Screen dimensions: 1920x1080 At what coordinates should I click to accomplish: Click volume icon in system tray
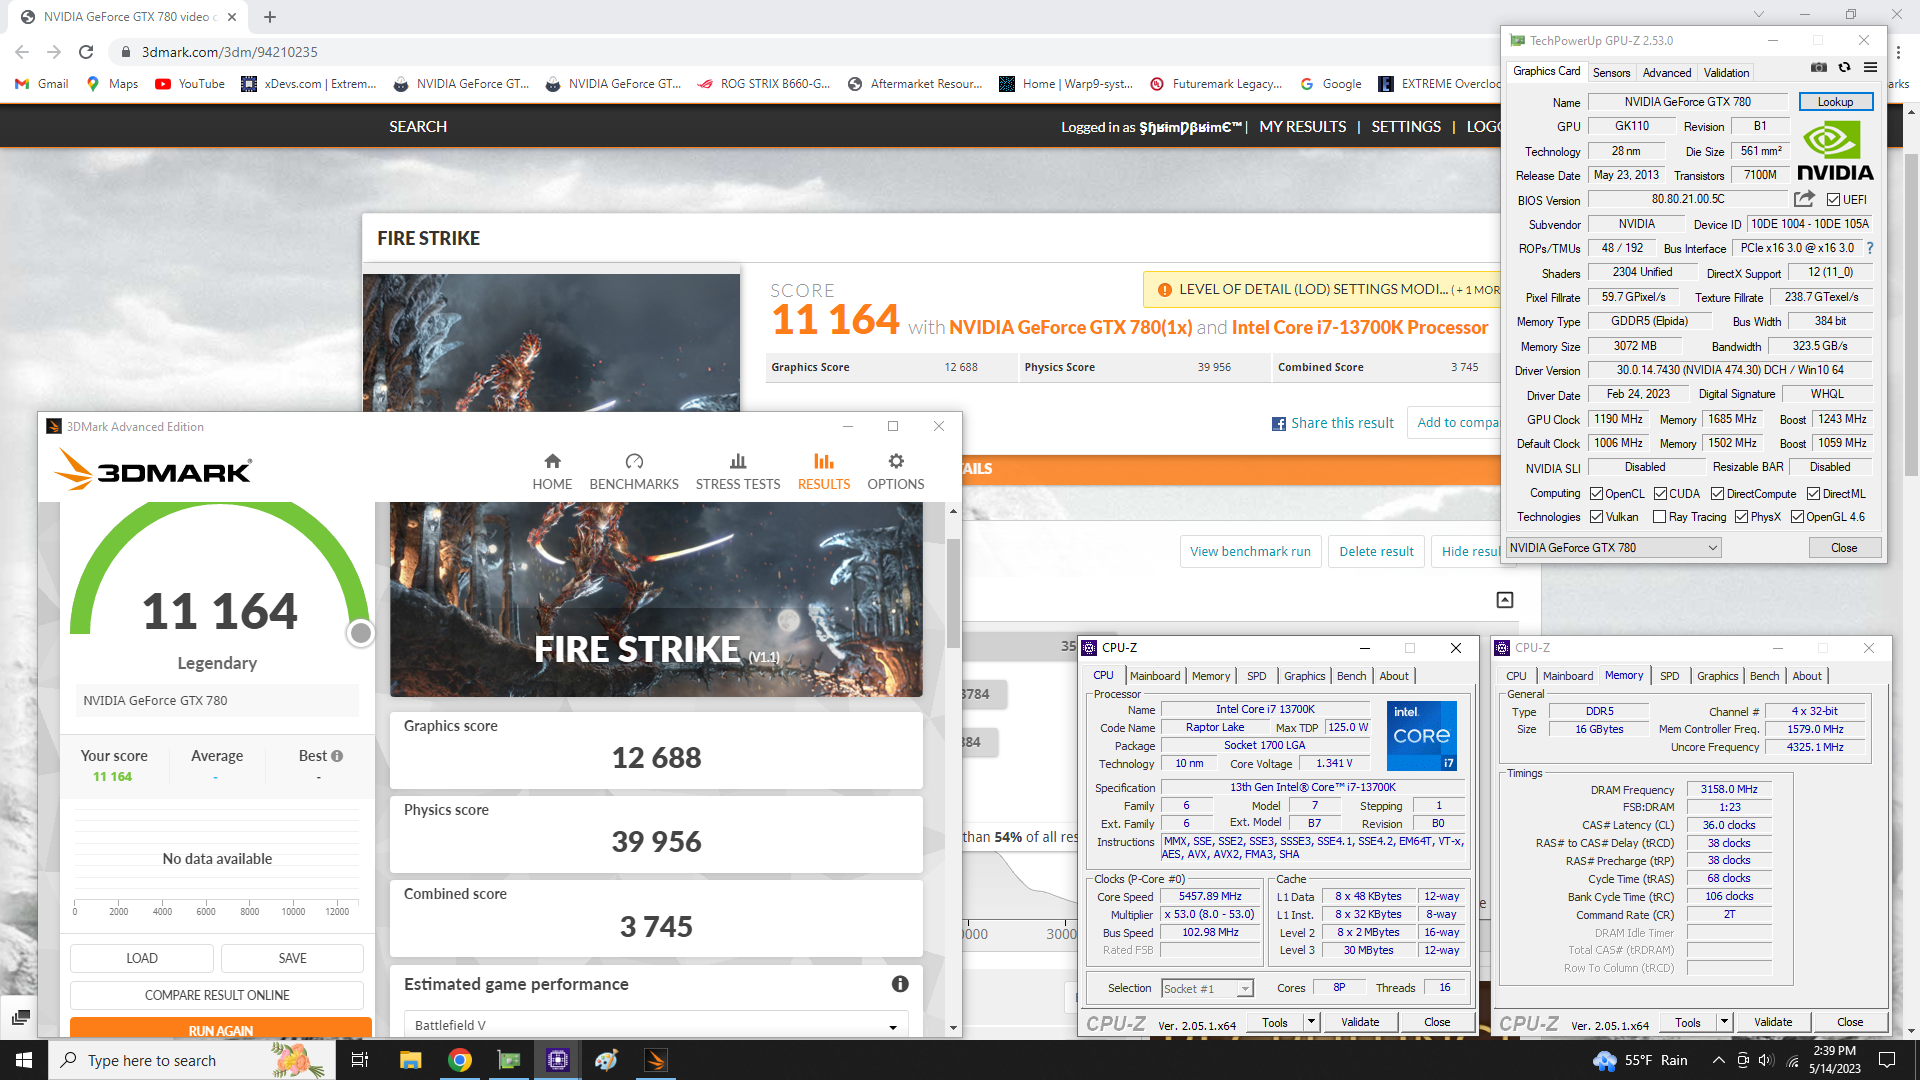click(1766, 1060)
